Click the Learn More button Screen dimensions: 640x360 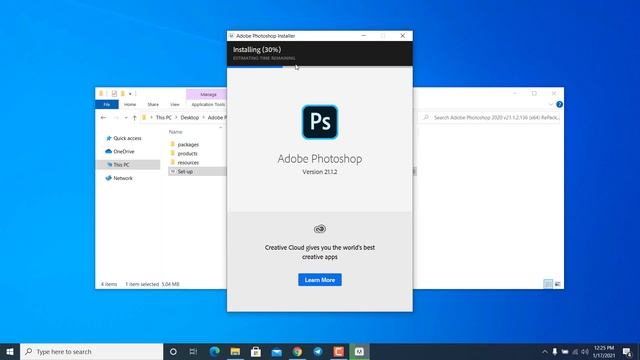pos(320,280)
